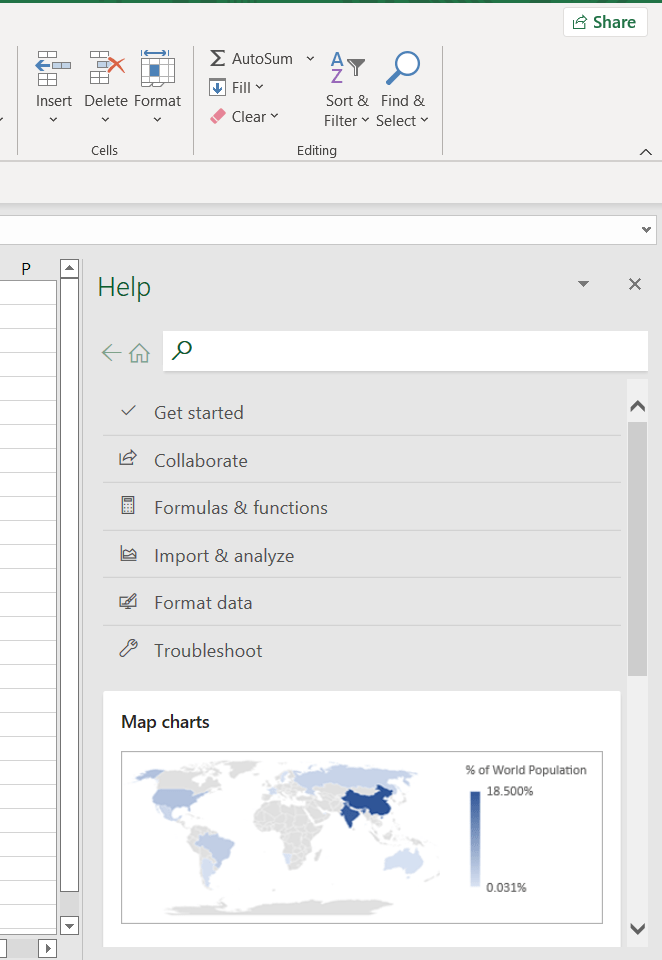Click the AutoSum sigma icon
This screenshot has width=662, height=960.
pos(217,59)
